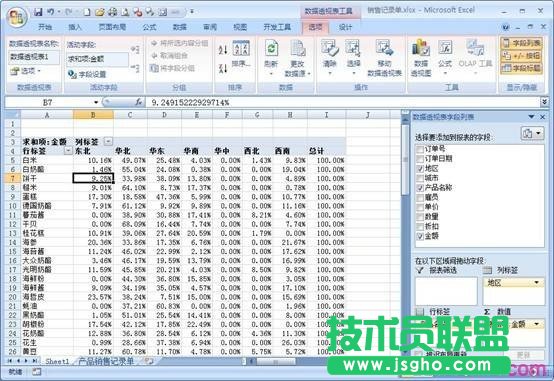
Task: Insert a 数据透视图 pivot chart
Action: (x=421, y=58)
